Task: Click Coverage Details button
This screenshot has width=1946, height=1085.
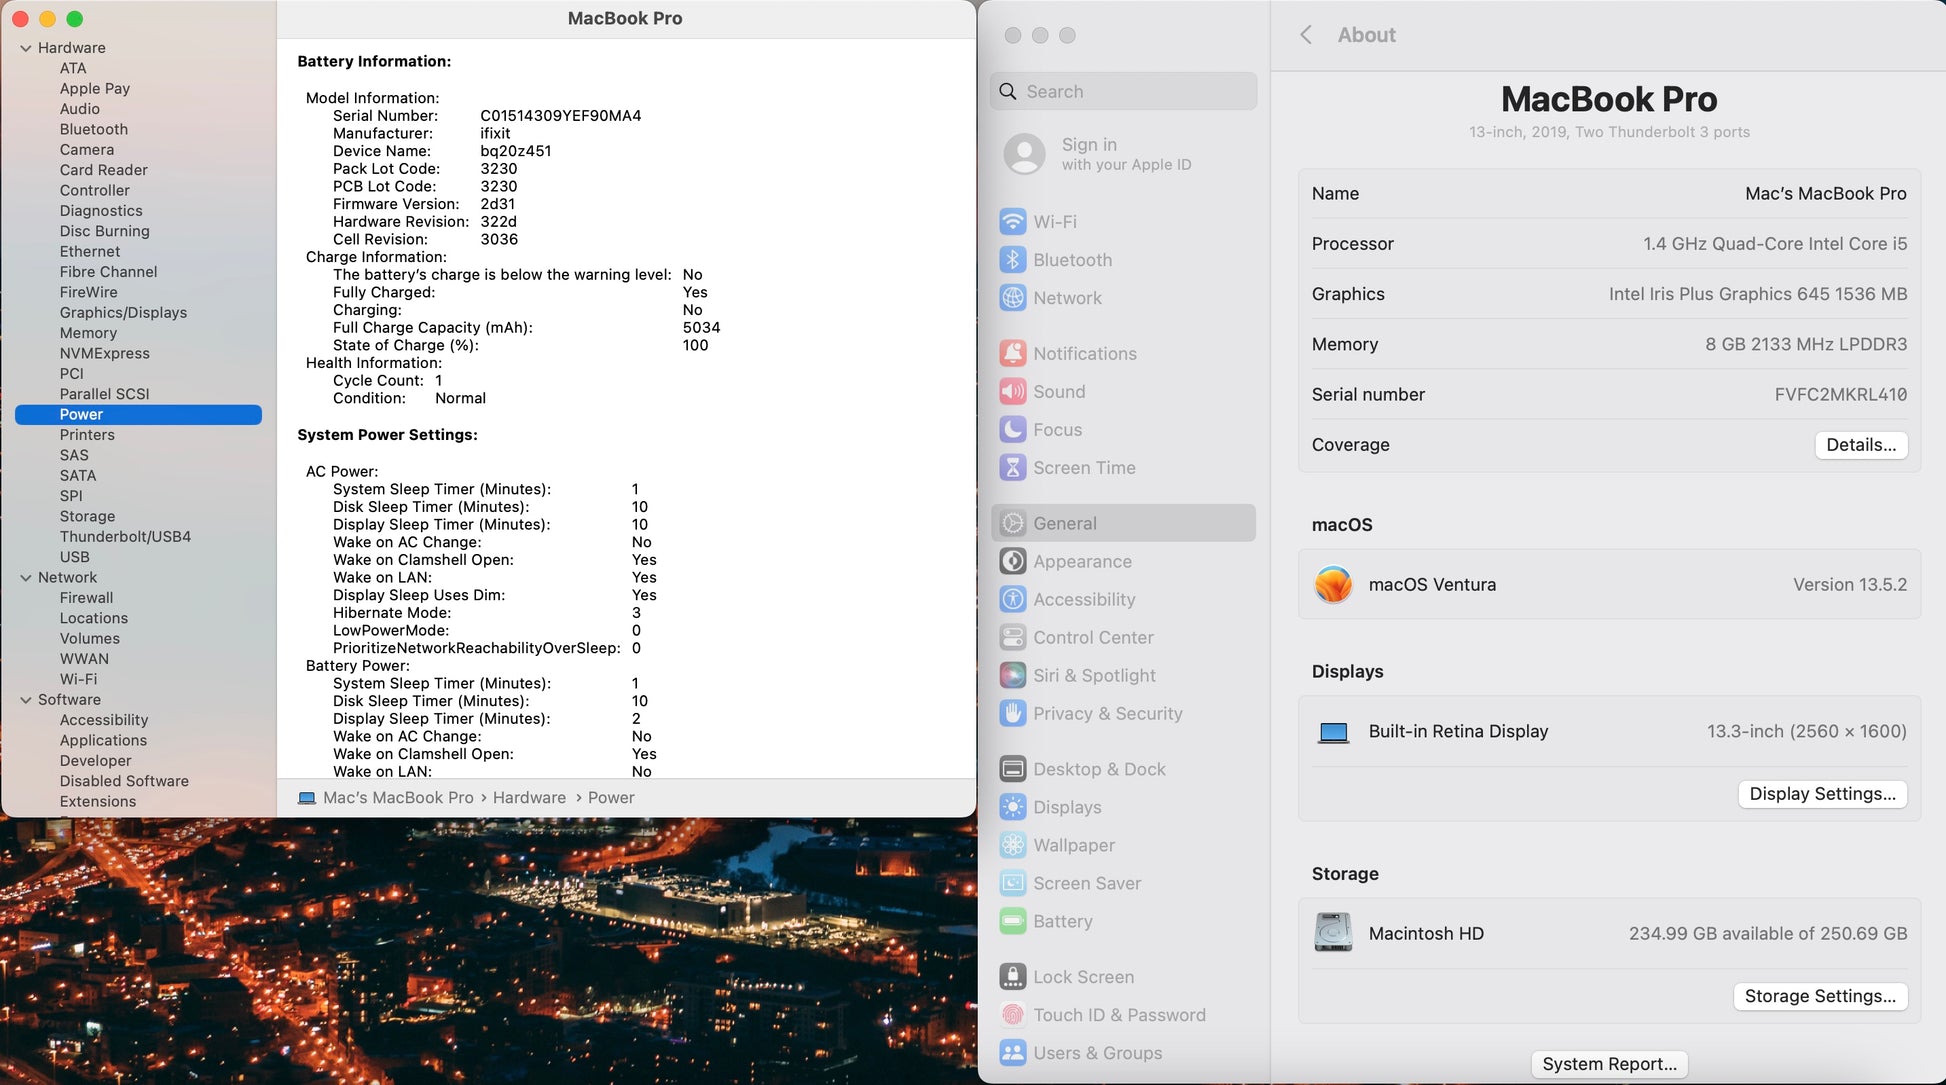Action: [x=1860, y=445]
